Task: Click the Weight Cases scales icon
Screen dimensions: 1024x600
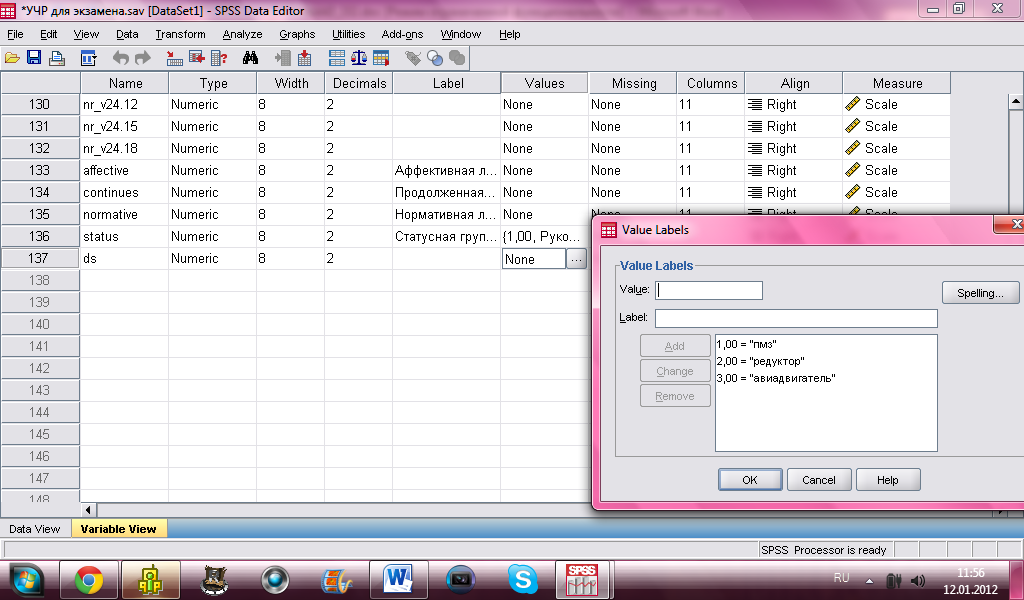Action: tap(359, 58)
